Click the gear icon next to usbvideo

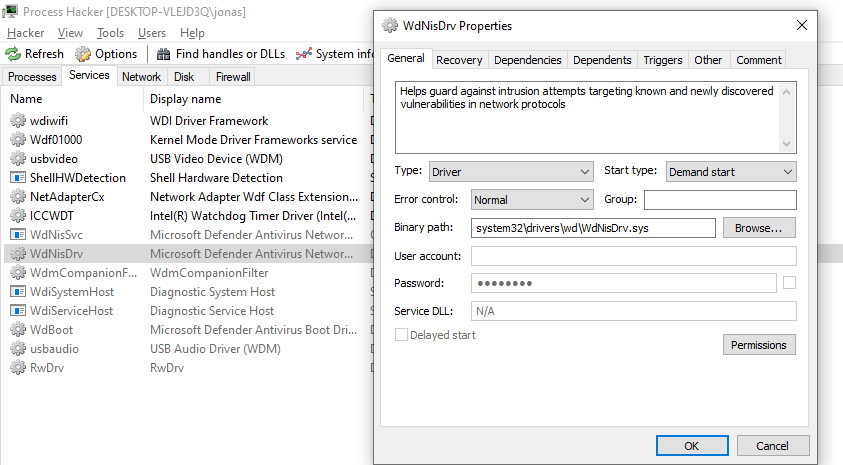point(18,159)
